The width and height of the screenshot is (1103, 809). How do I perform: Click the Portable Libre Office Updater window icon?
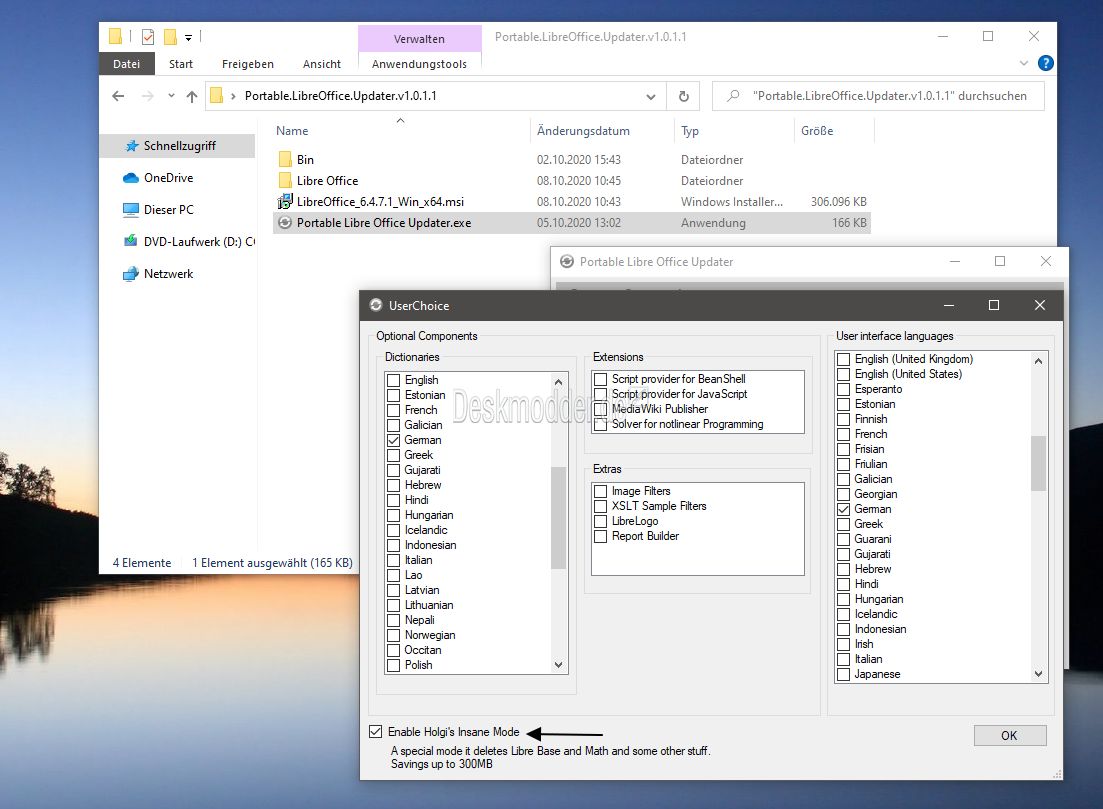click(x=567, y=262)
